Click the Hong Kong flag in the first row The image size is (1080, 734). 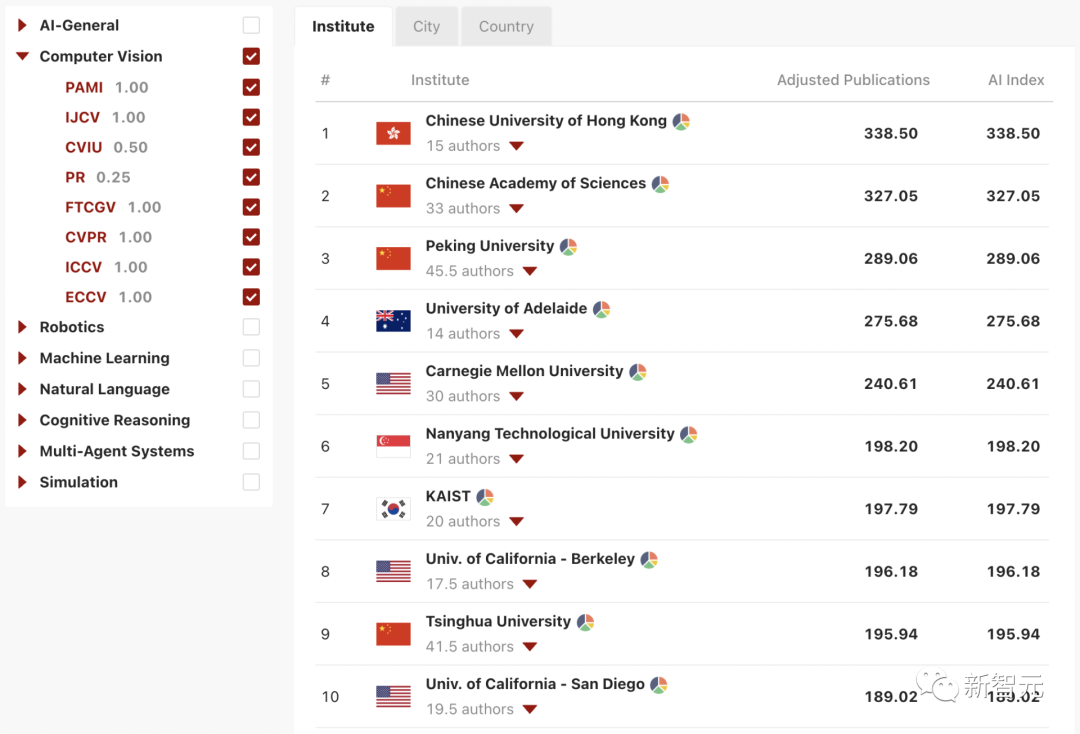coord(392,131)
